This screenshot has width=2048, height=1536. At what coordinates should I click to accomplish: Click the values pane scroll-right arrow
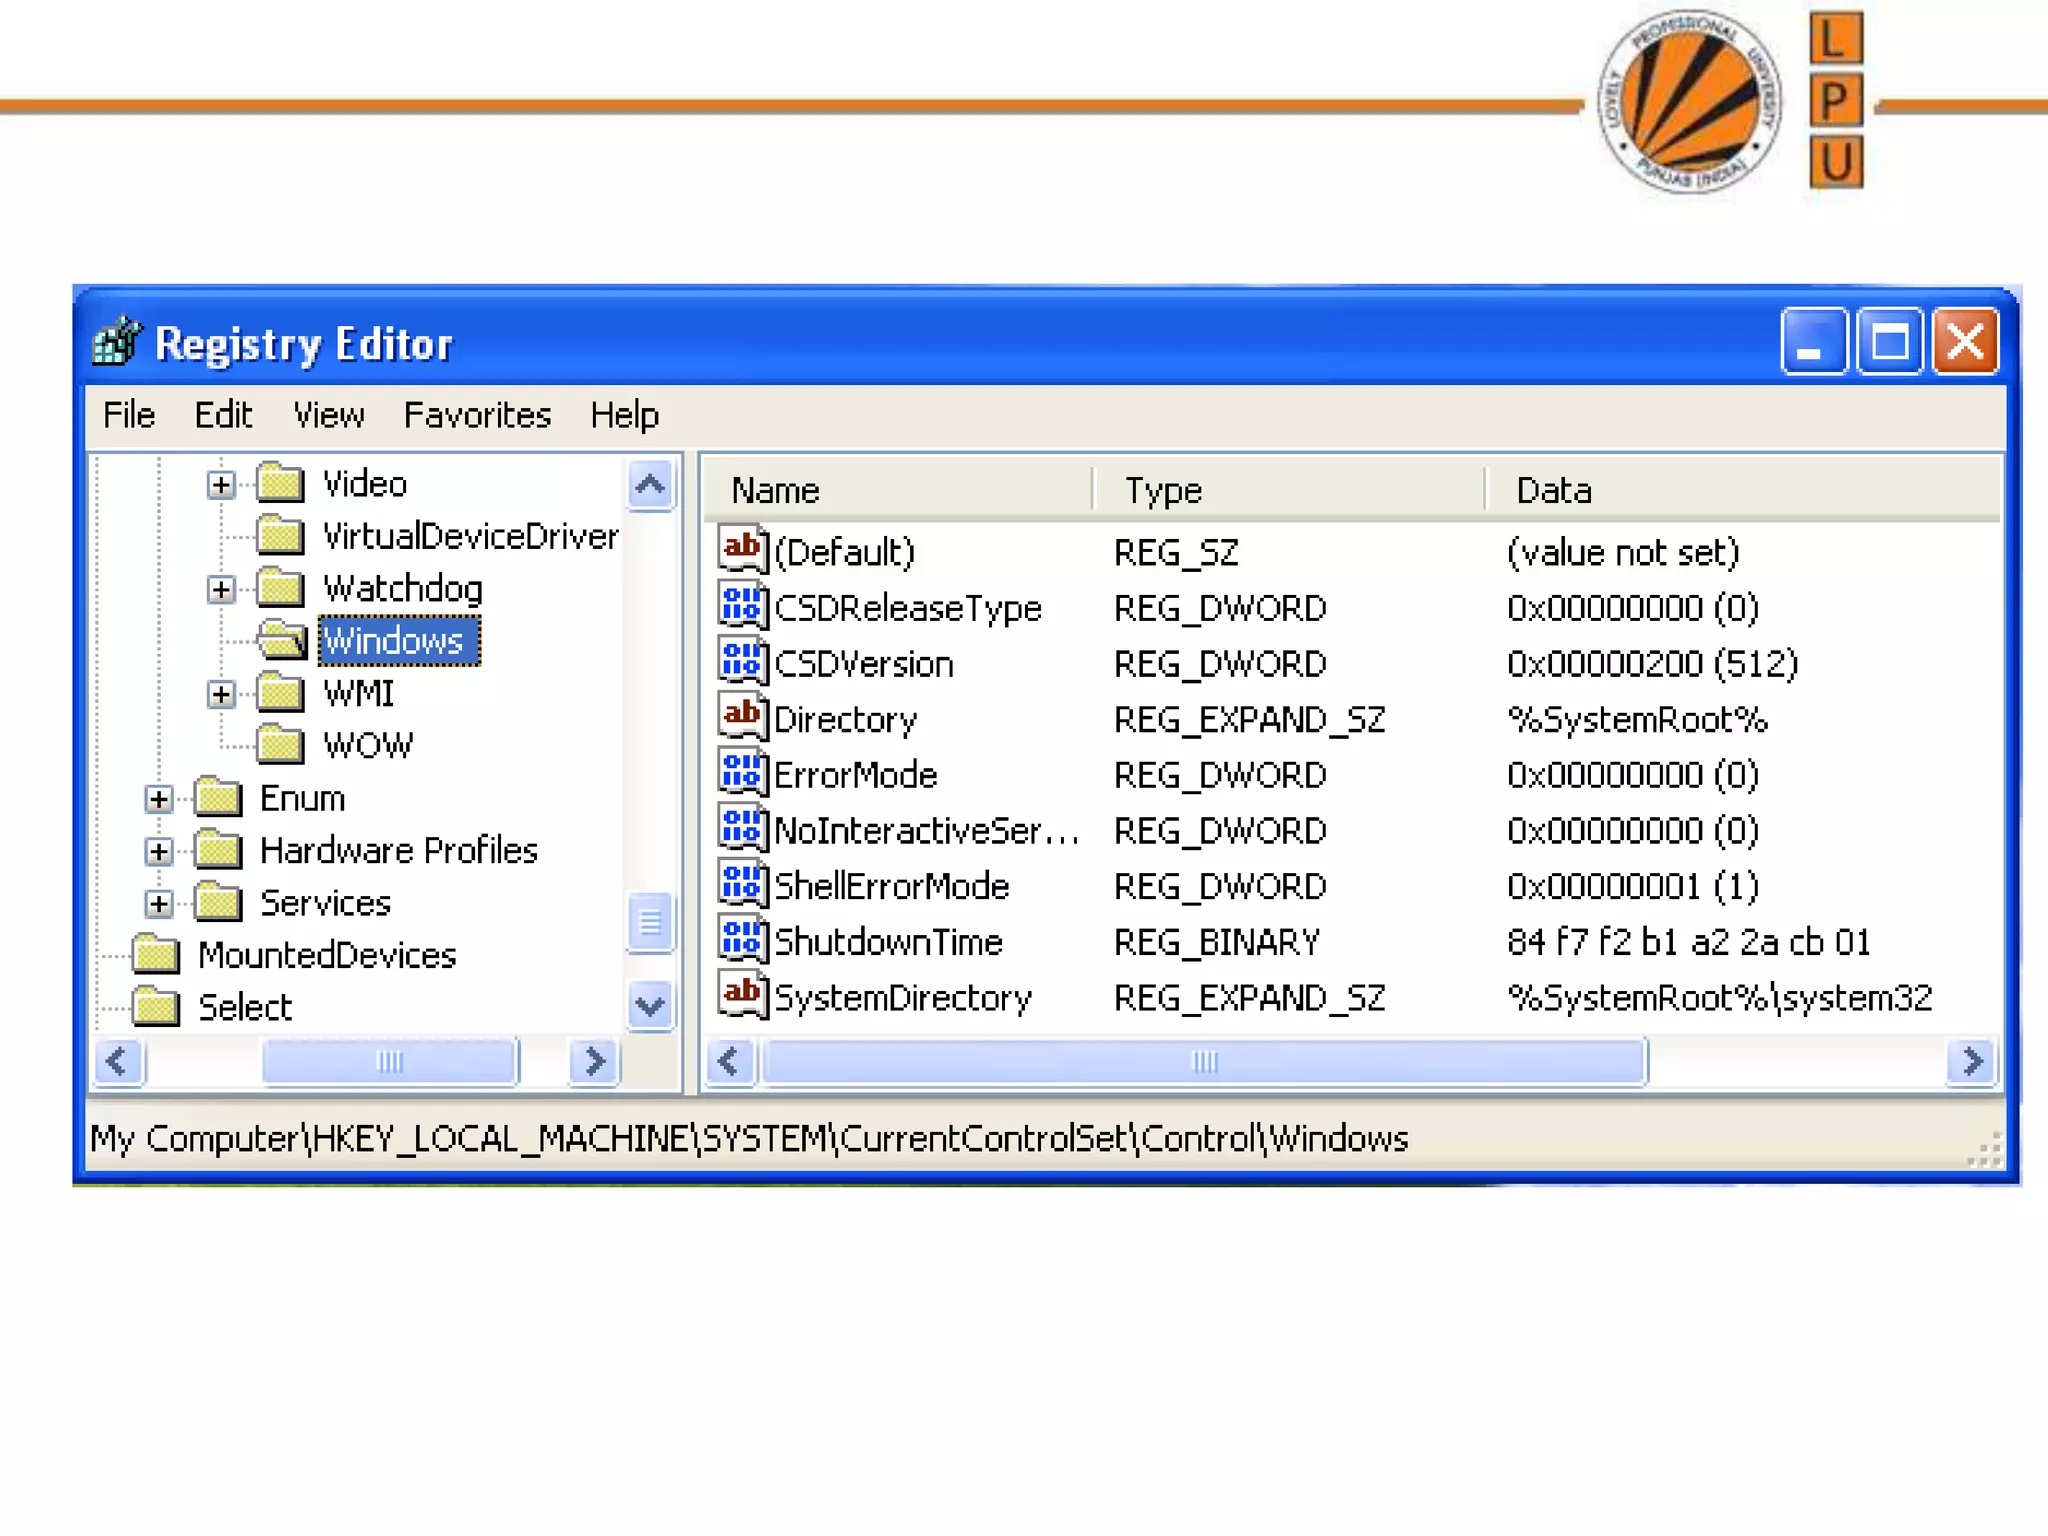pyautogui.click(x=1972, y=1061)
